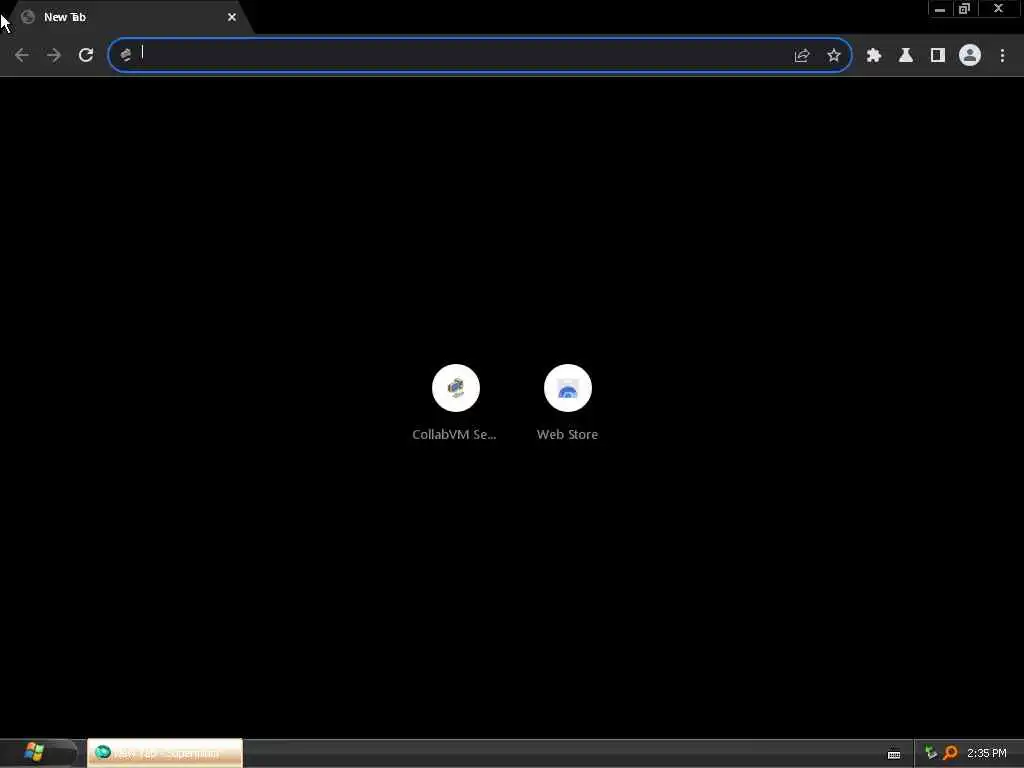1024x768 pixels.
Task: Go back to the previous page
Action: point(22,56)
